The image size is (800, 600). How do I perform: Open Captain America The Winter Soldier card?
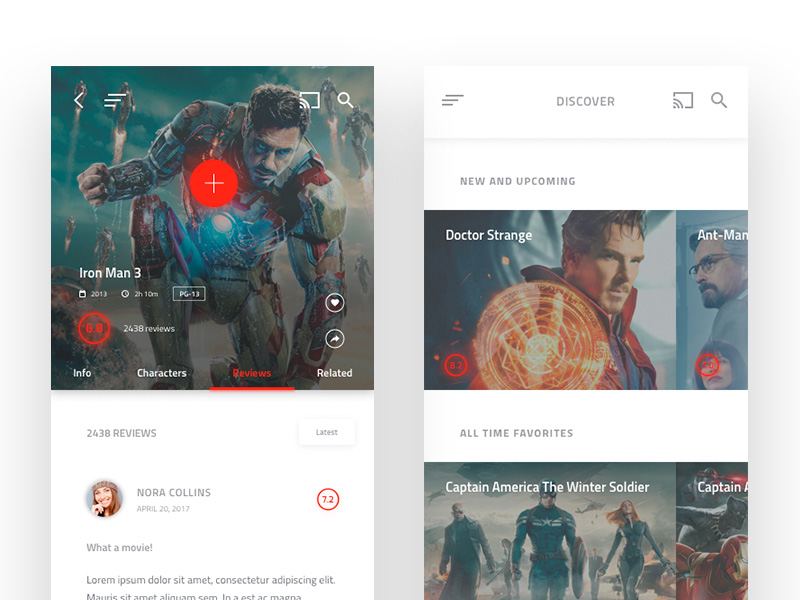(550, 531)
